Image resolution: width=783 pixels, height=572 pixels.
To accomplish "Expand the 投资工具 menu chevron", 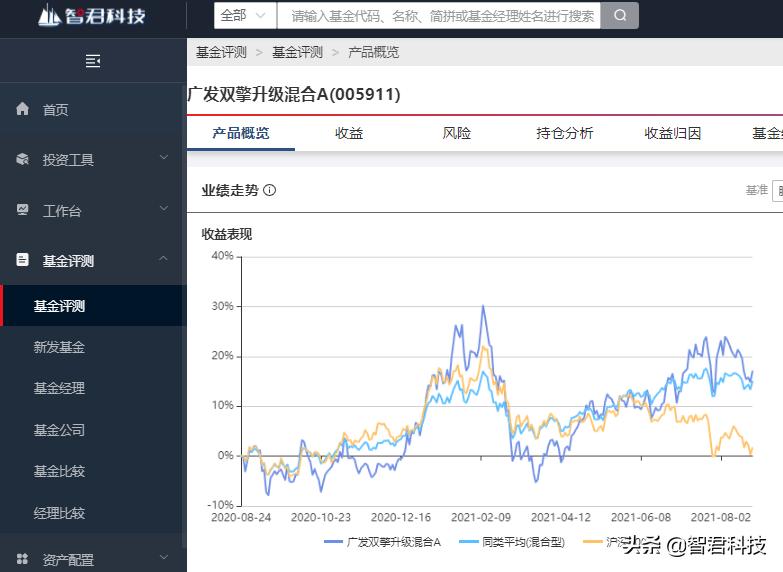I will [x=163, y=158].
